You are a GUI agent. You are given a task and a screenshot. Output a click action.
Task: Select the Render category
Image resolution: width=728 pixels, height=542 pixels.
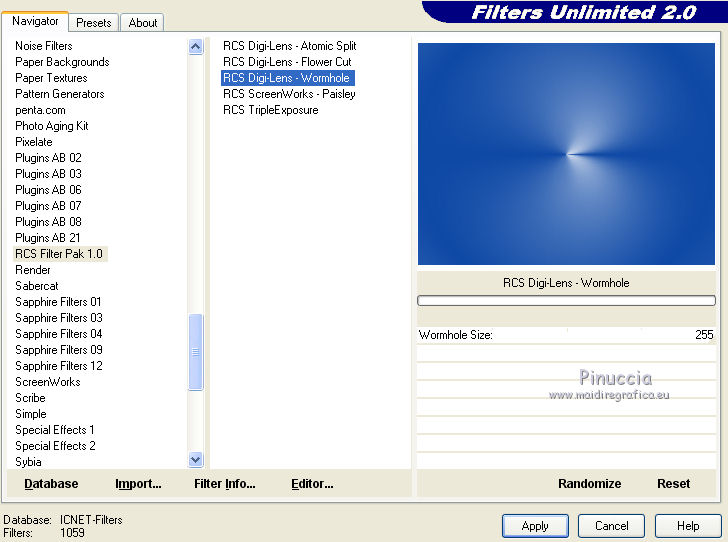[x=32, y=270]
